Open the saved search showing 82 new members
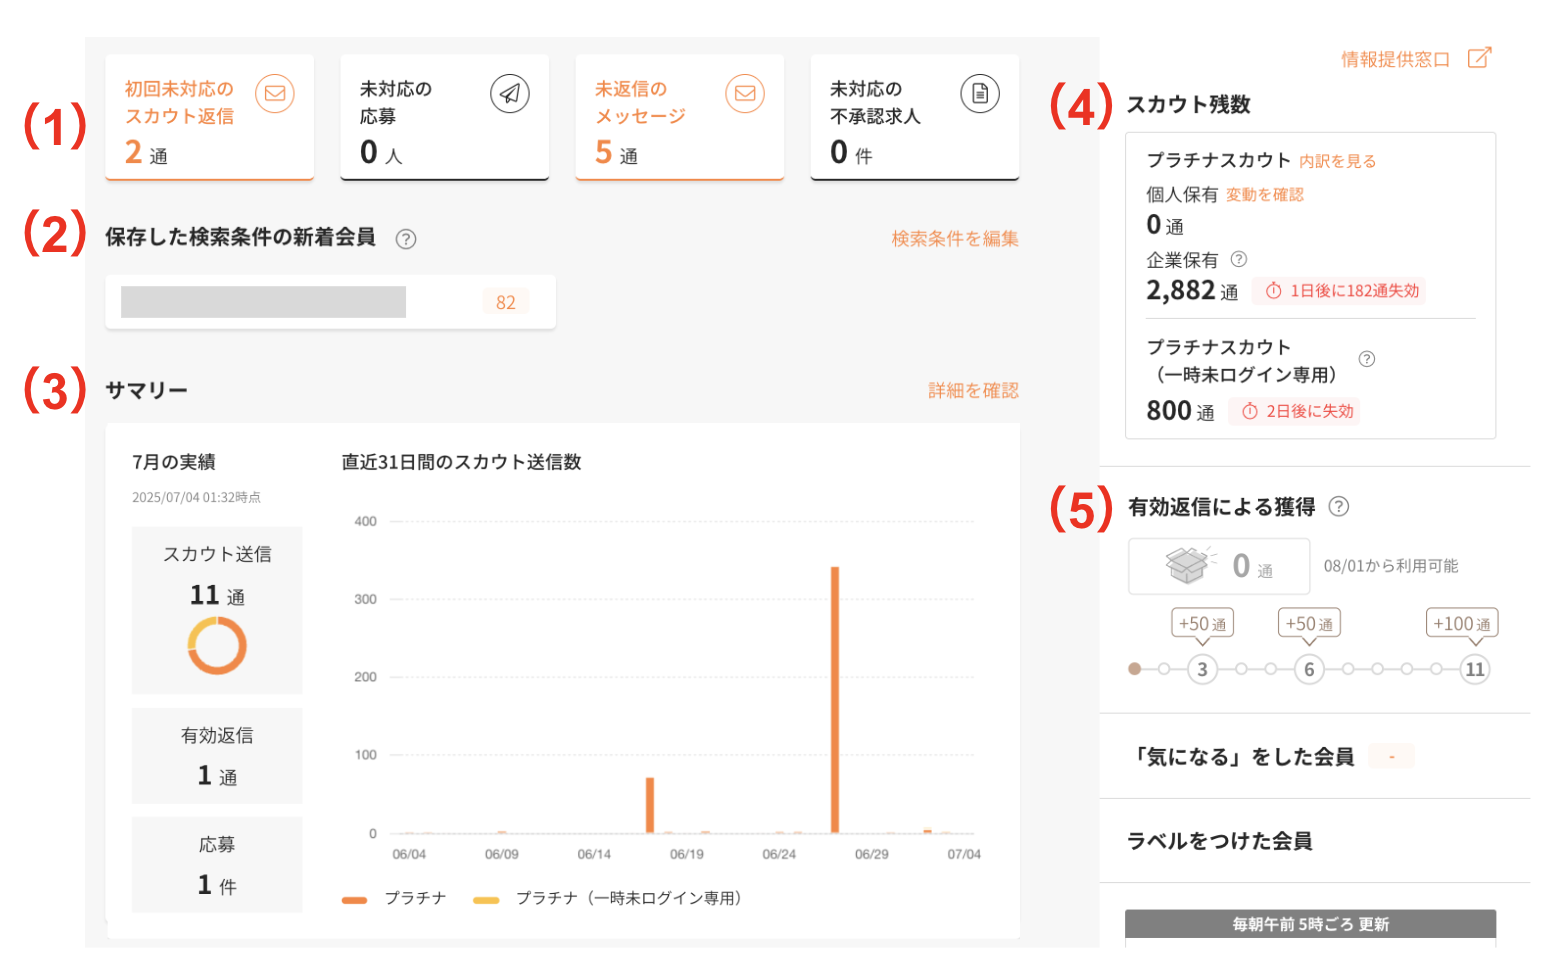This screenshot has height=972, width=1564. click(330, 301)
